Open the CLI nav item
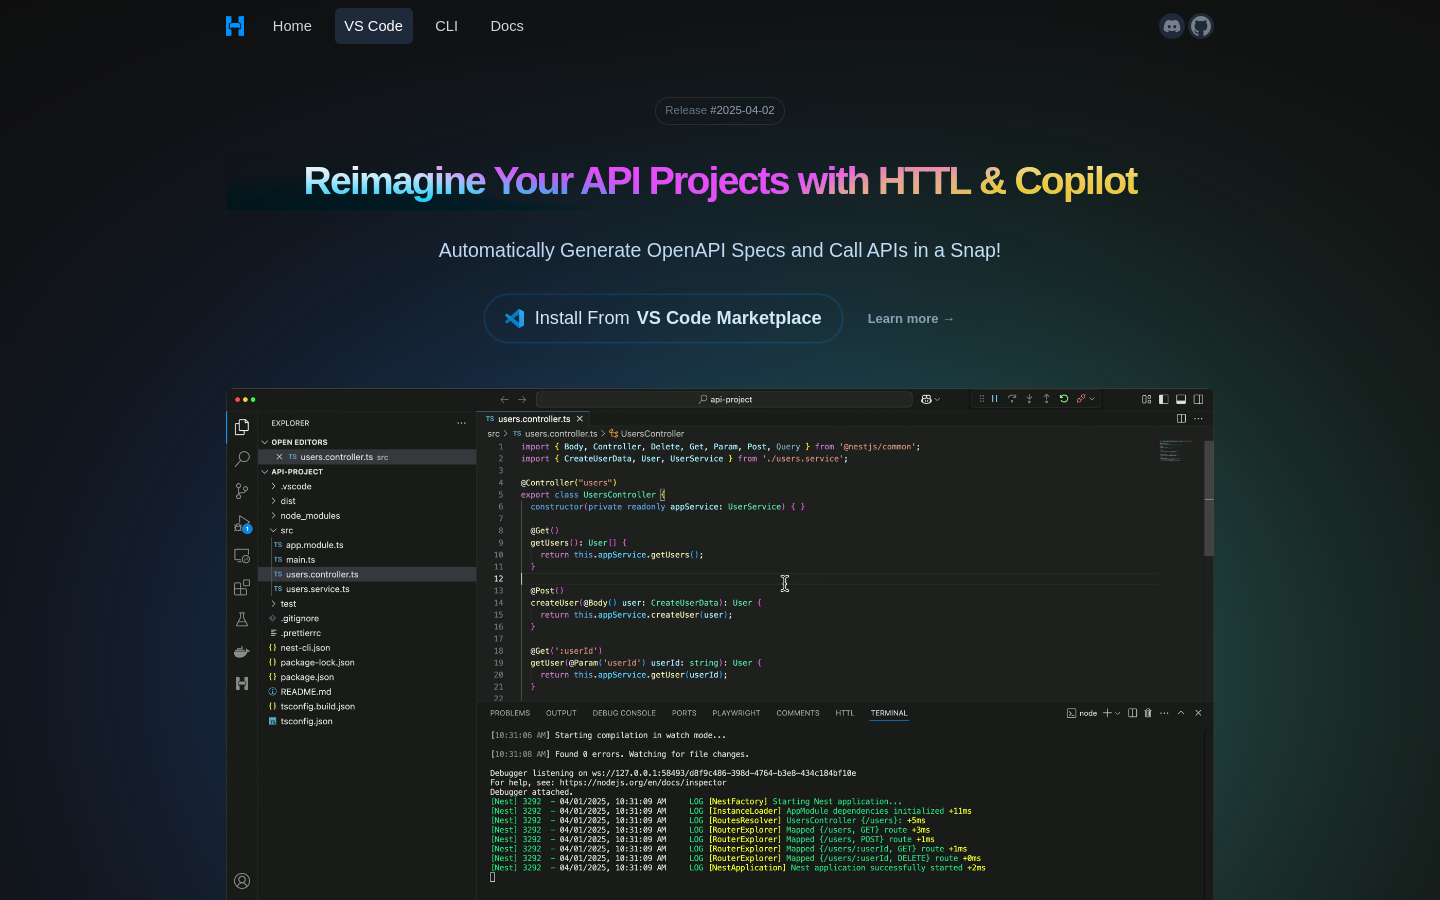This screenshot has height=900, width=1440. click(x=447, y=26)
